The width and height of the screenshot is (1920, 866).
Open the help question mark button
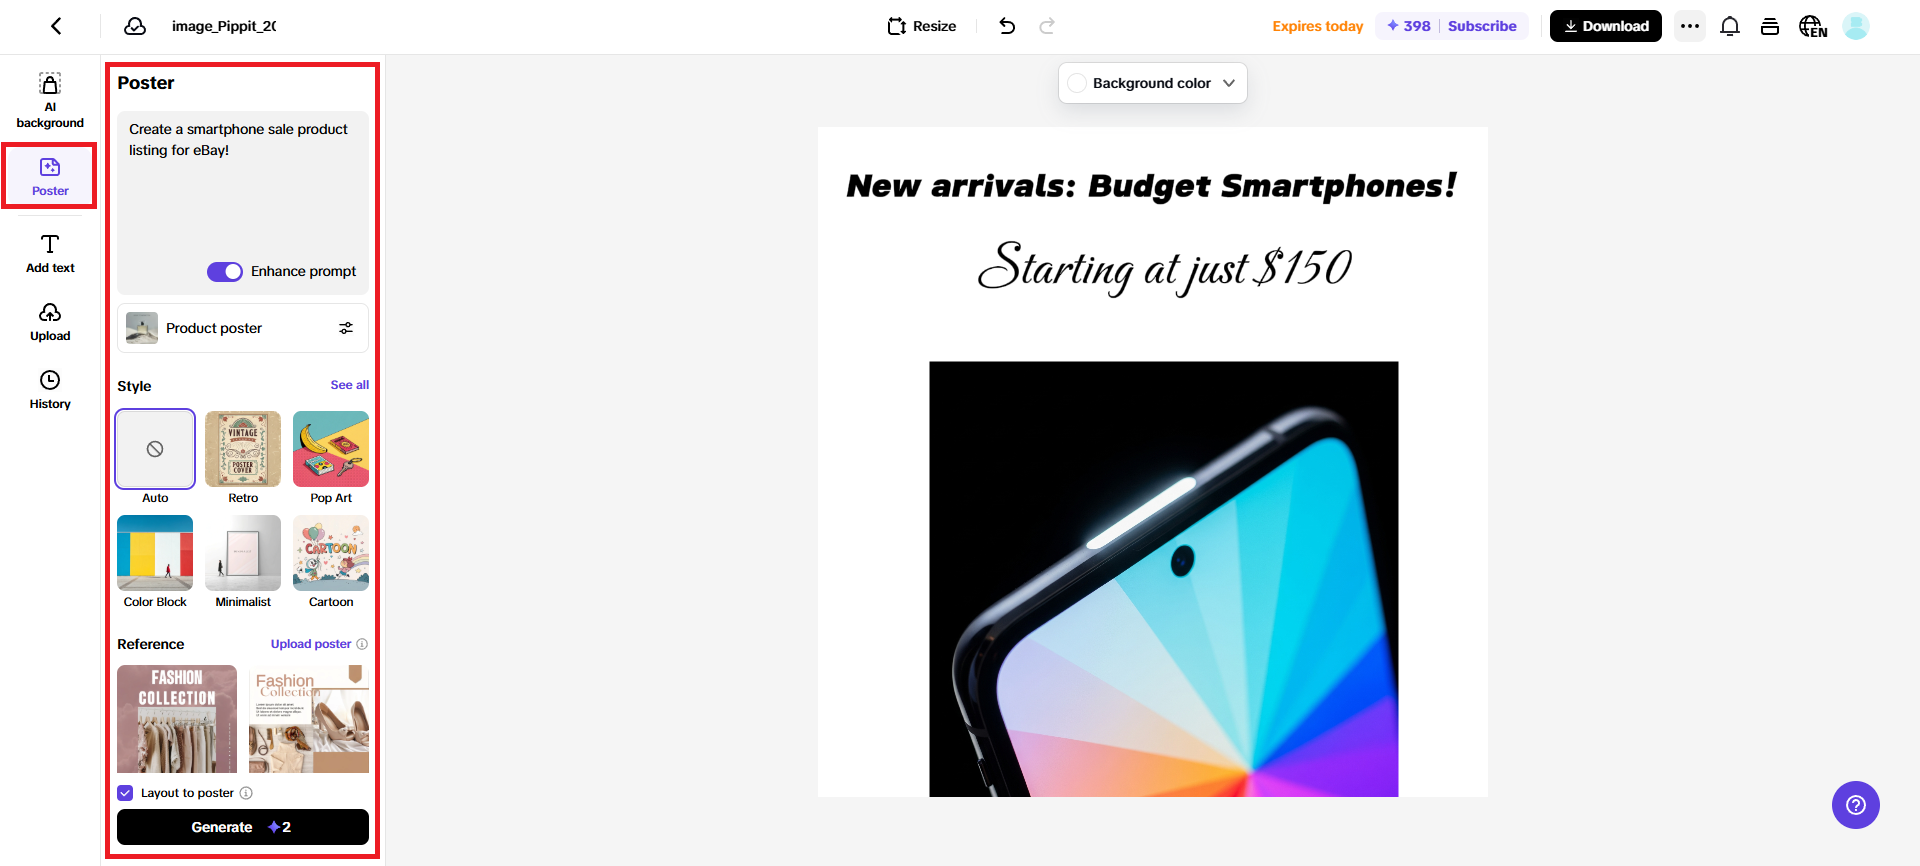click(x=1856, y=805)
